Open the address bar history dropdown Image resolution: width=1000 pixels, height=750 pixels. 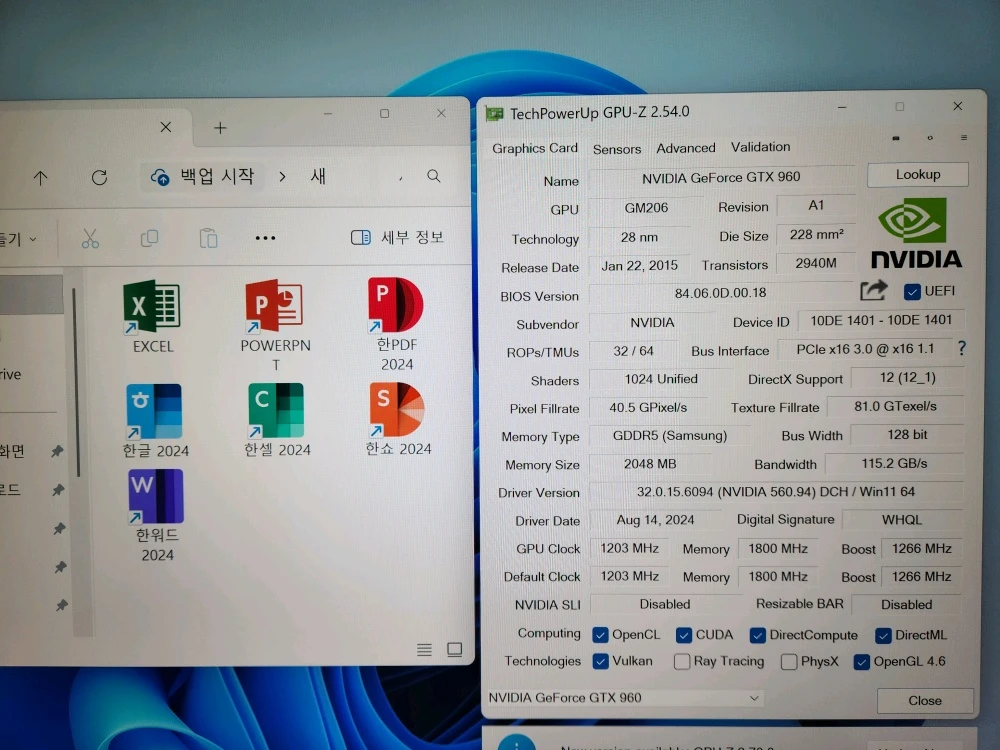[x=401, y=178]
